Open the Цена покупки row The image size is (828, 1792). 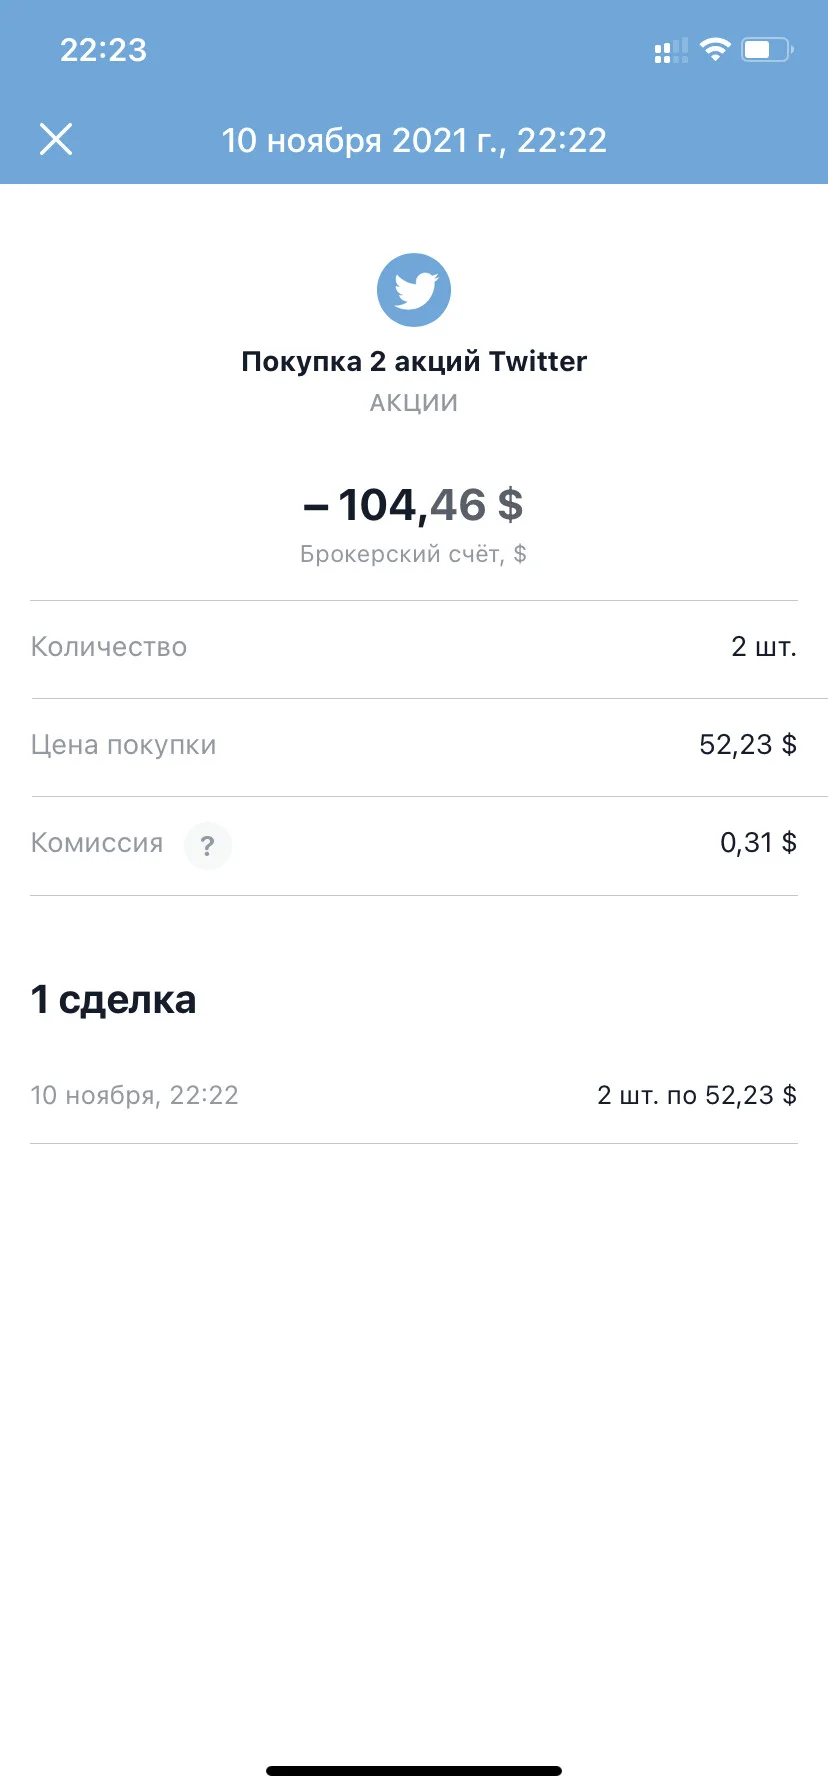pos(414,746)
